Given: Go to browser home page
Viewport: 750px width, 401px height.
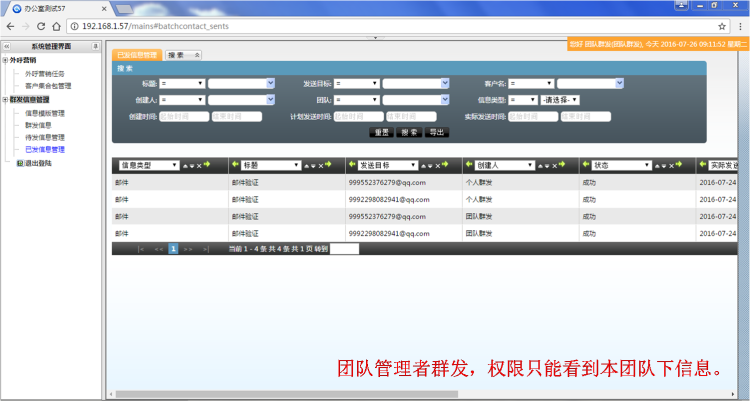Looking at the screenshot, I should (58, 26).
